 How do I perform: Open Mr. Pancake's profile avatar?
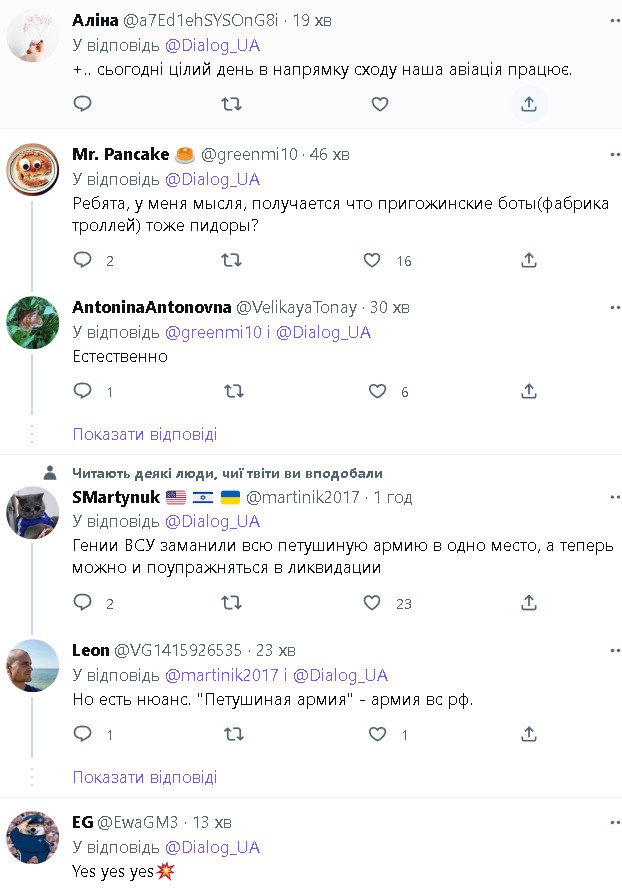point(33,169)
